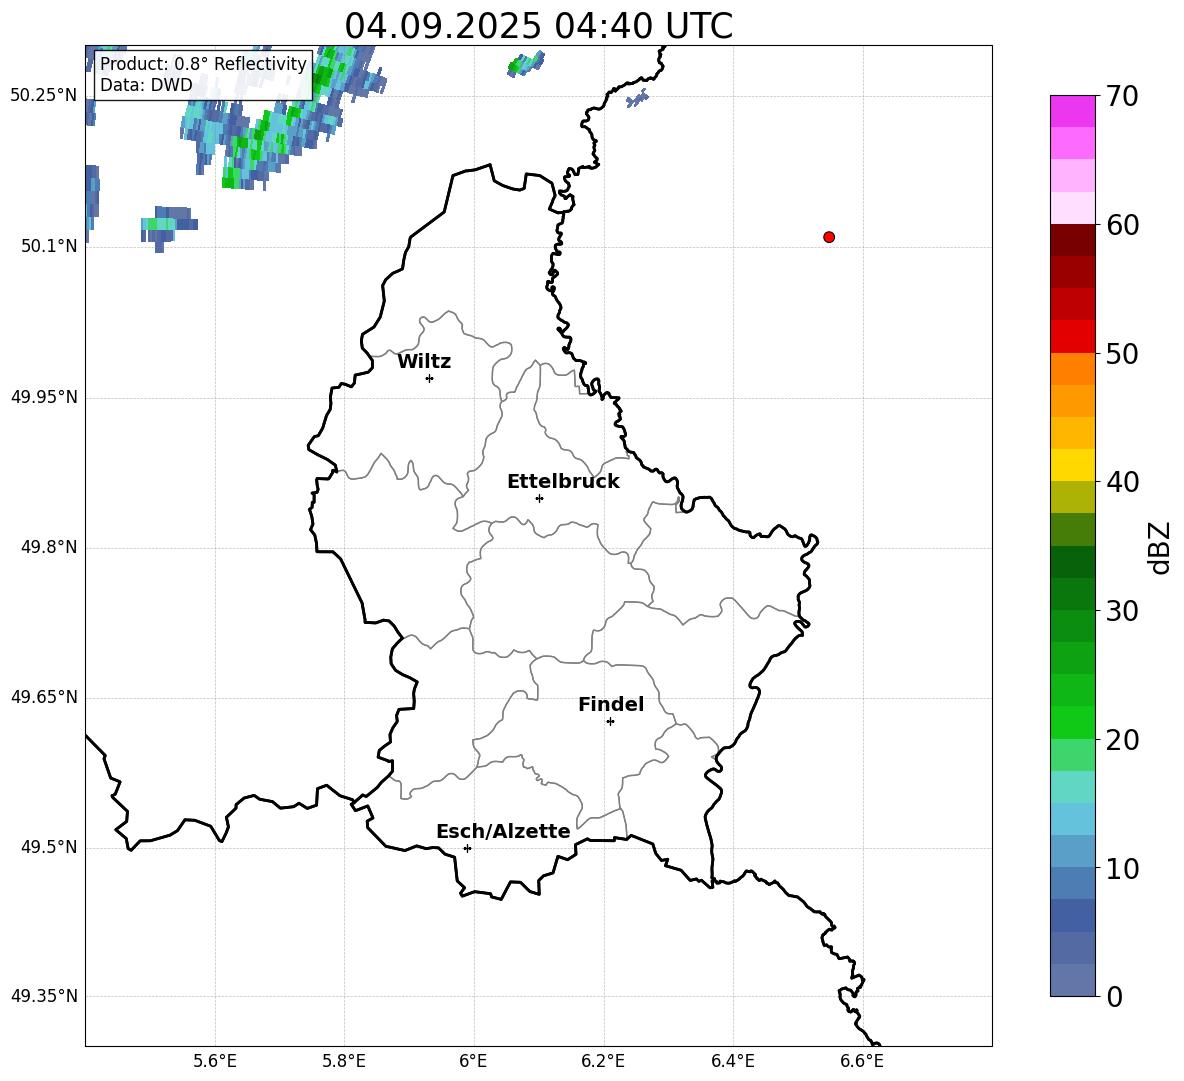Click the 5.8°E longitude label
Screen dimensions: 1184x1081
[344, 1061]
